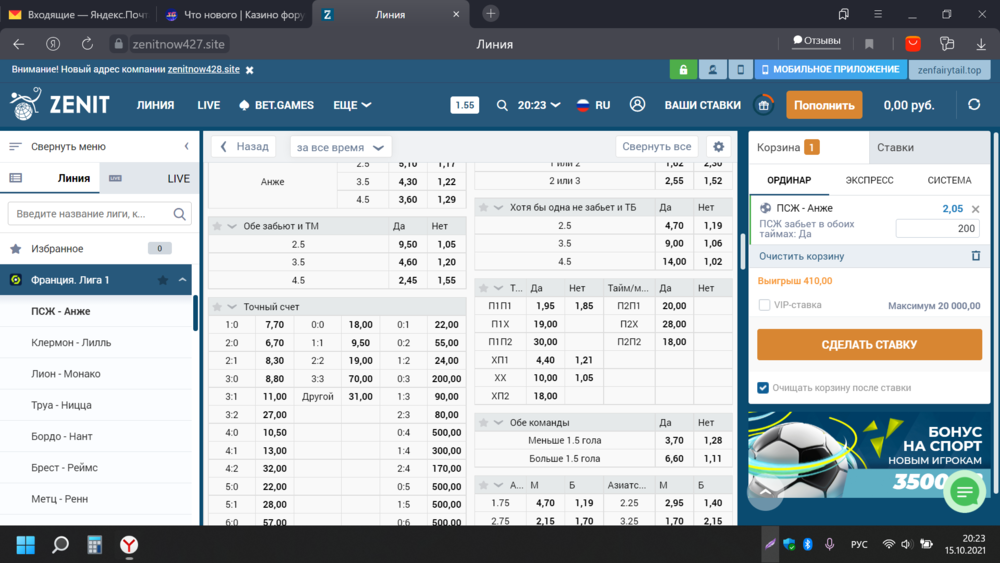
Task: Click the green lock icon button
Action: pos(682,69)
